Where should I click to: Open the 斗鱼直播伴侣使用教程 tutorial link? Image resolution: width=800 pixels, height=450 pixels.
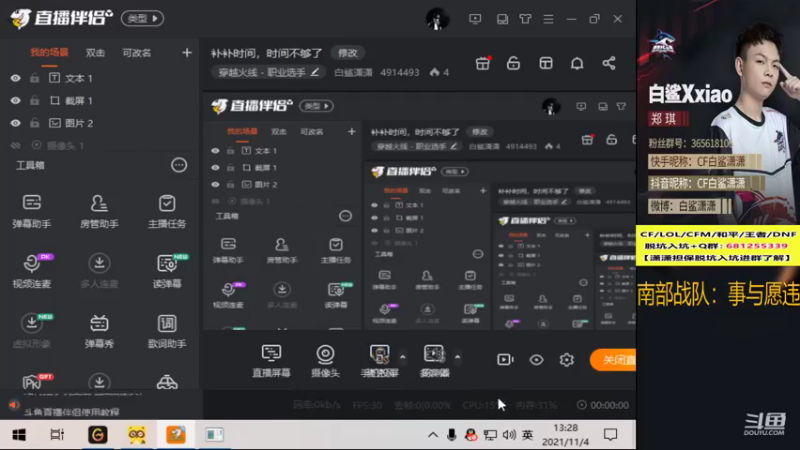coord(71,412)
